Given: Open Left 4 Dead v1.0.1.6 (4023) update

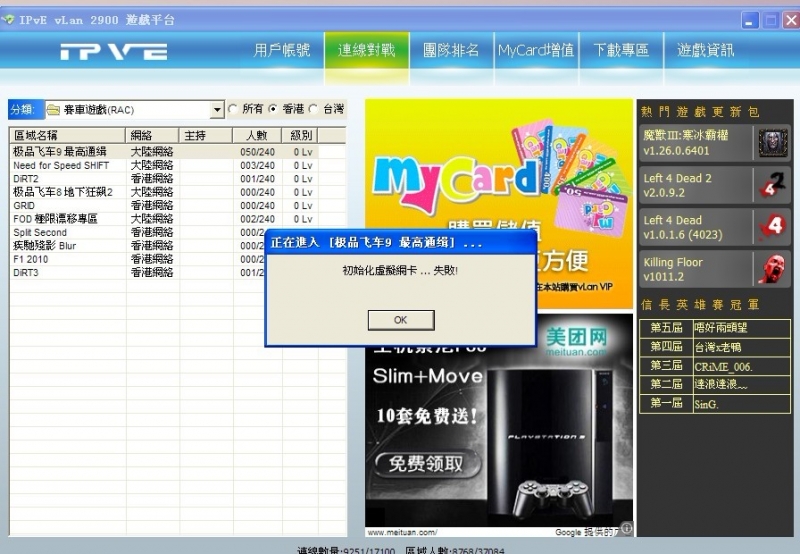Looking at the screenshot, I should [x=715, y=227].
